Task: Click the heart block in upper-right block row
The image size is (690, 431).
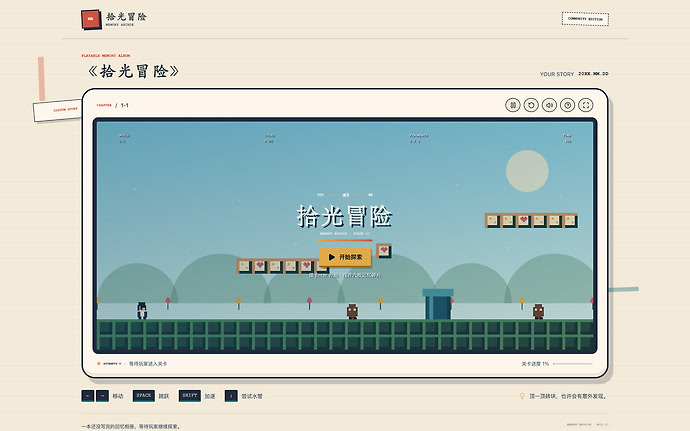Action: (x=524, y=220)
